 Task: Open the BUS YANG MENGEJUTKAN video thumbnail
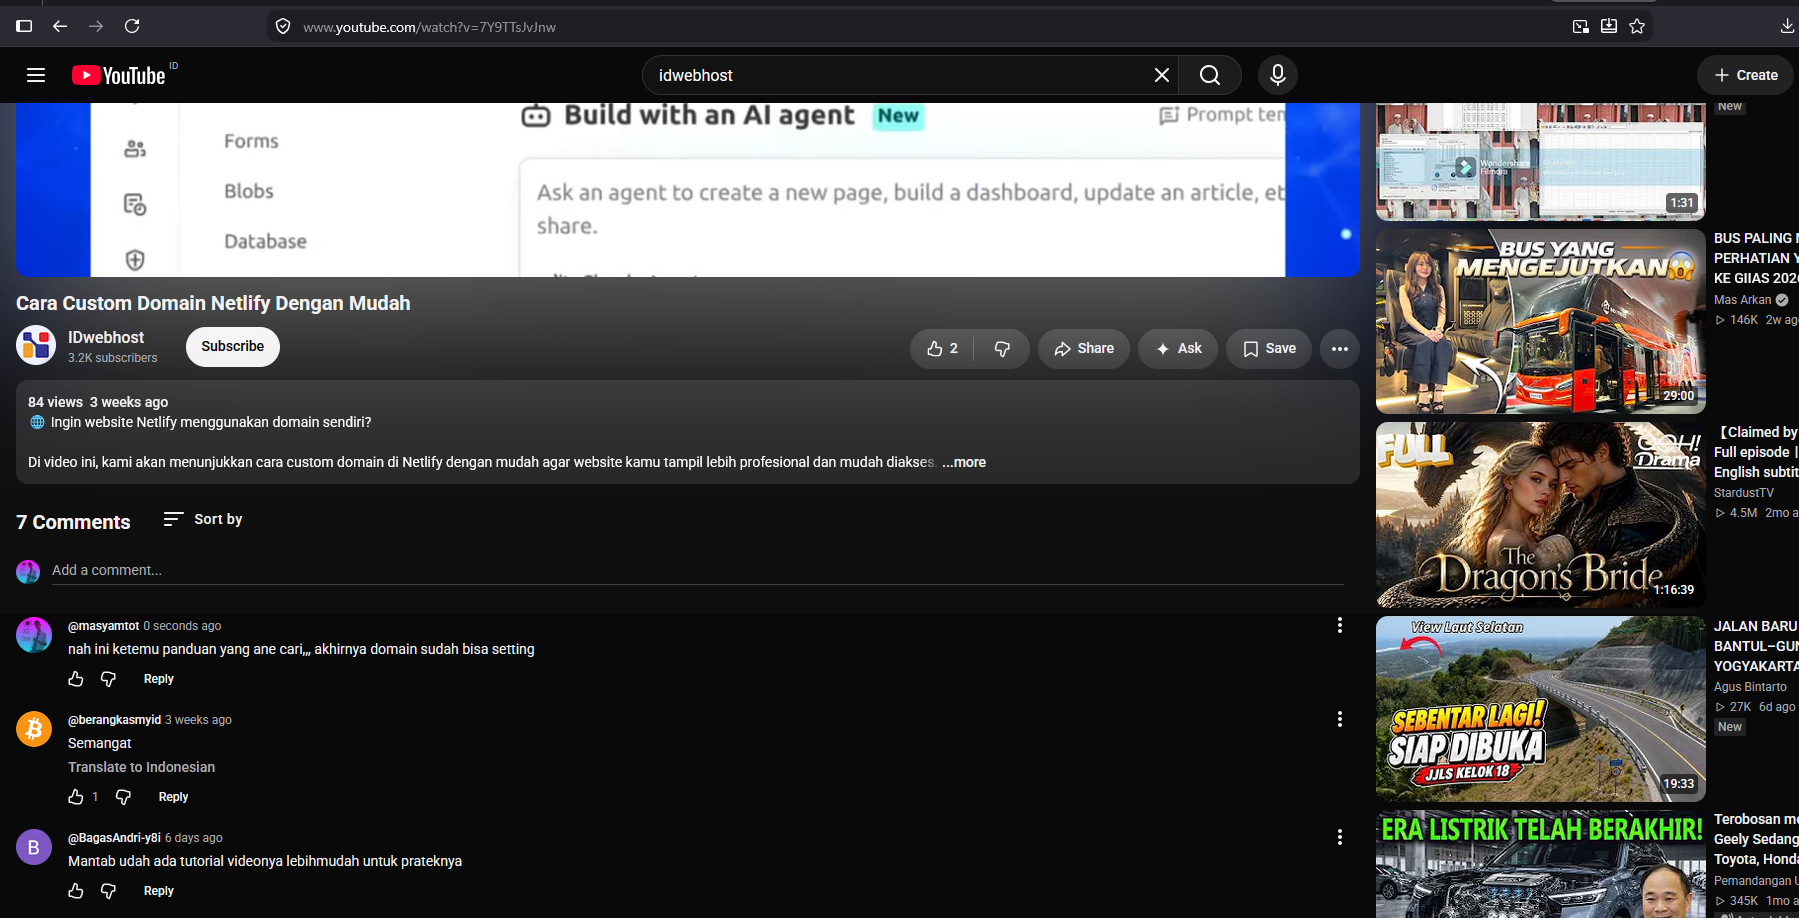click(1541, 322)
